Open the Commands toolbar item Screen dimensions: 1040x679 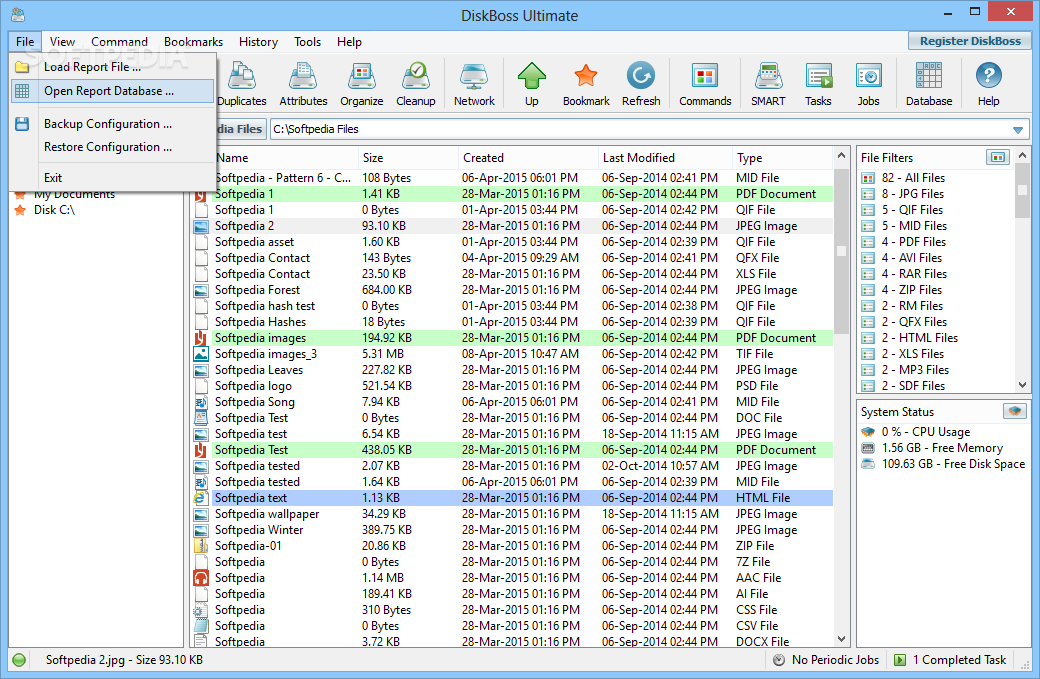pos(705,84)
